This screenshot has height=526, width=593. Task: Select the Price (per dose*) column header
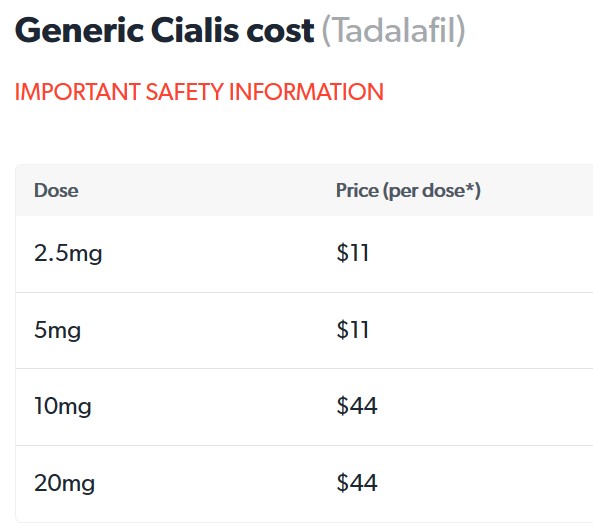(408, 191)
